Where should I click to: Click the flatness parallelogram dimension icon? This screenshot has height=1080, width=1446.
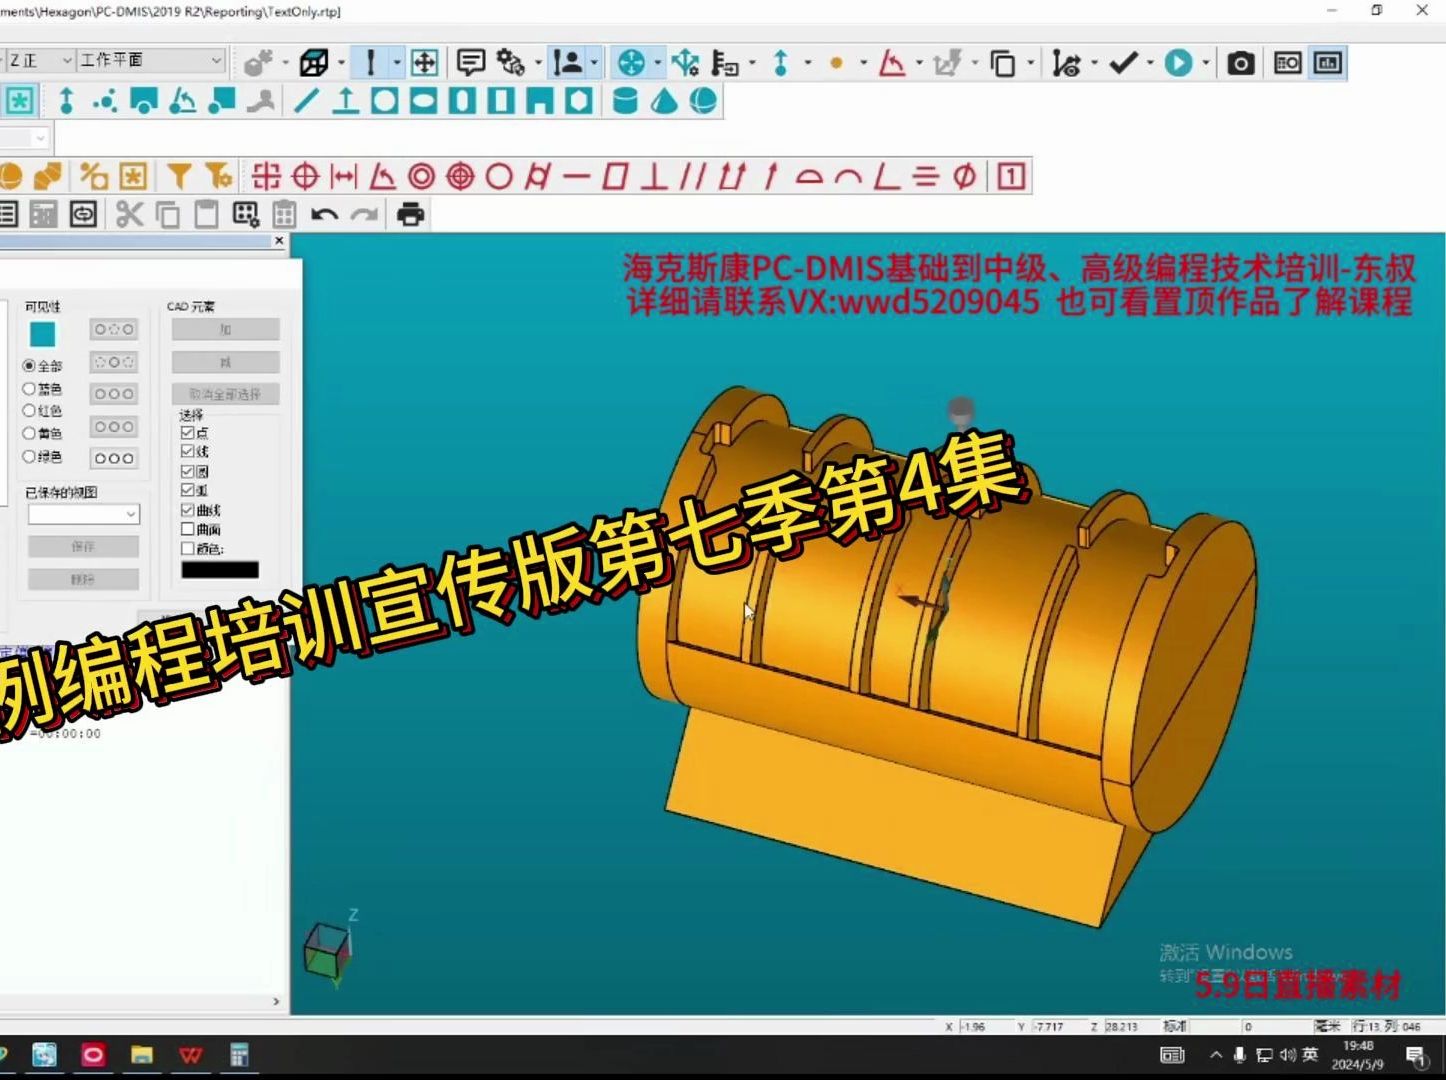615,177
